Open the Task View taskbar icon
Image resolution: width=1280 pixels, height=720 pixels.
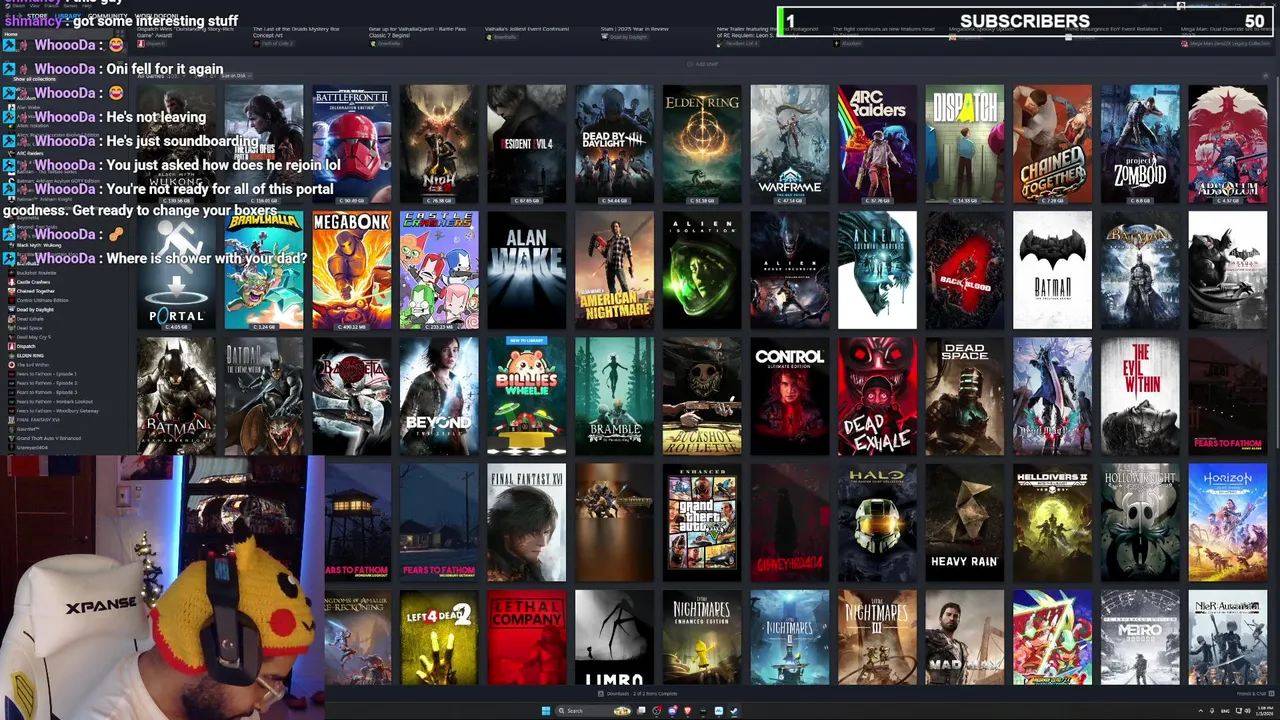click(x=641, y=711)
